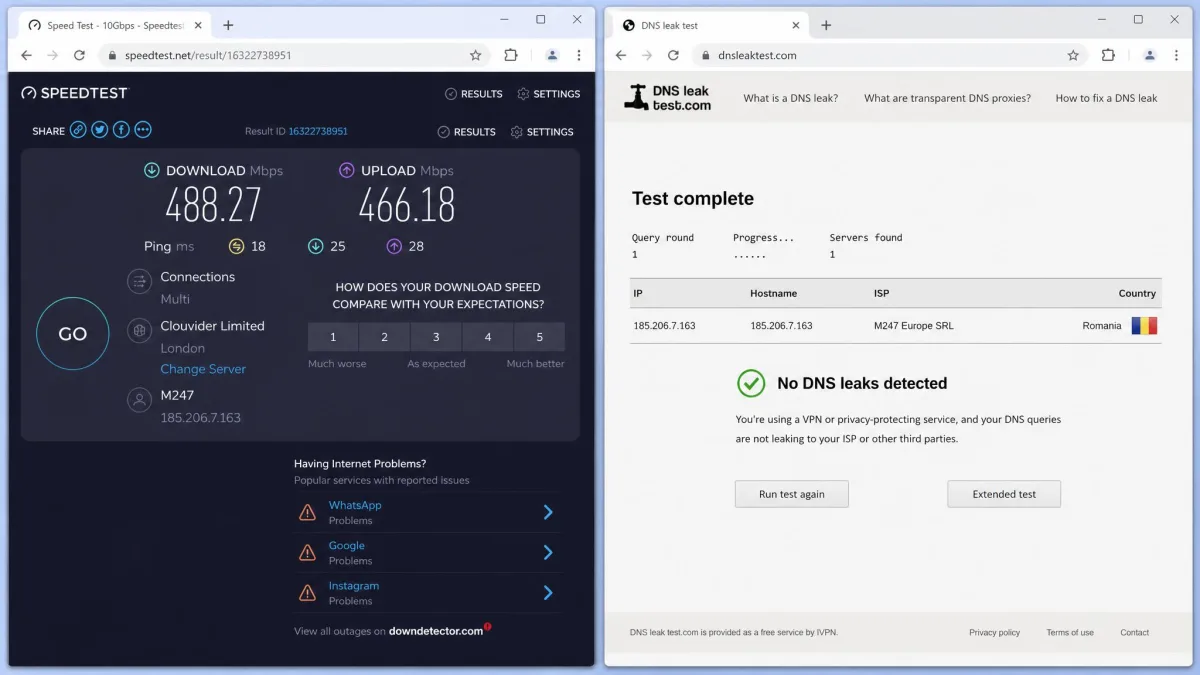Click the upload arrow icon next to UPLOAD
Viewport: 1200px width, 675px height.
pos(347,171)
